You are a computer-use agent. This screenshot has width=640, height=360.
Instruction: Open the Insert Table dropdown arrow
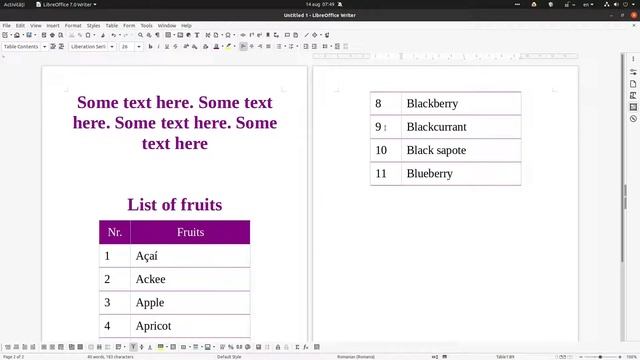[173, 35]
